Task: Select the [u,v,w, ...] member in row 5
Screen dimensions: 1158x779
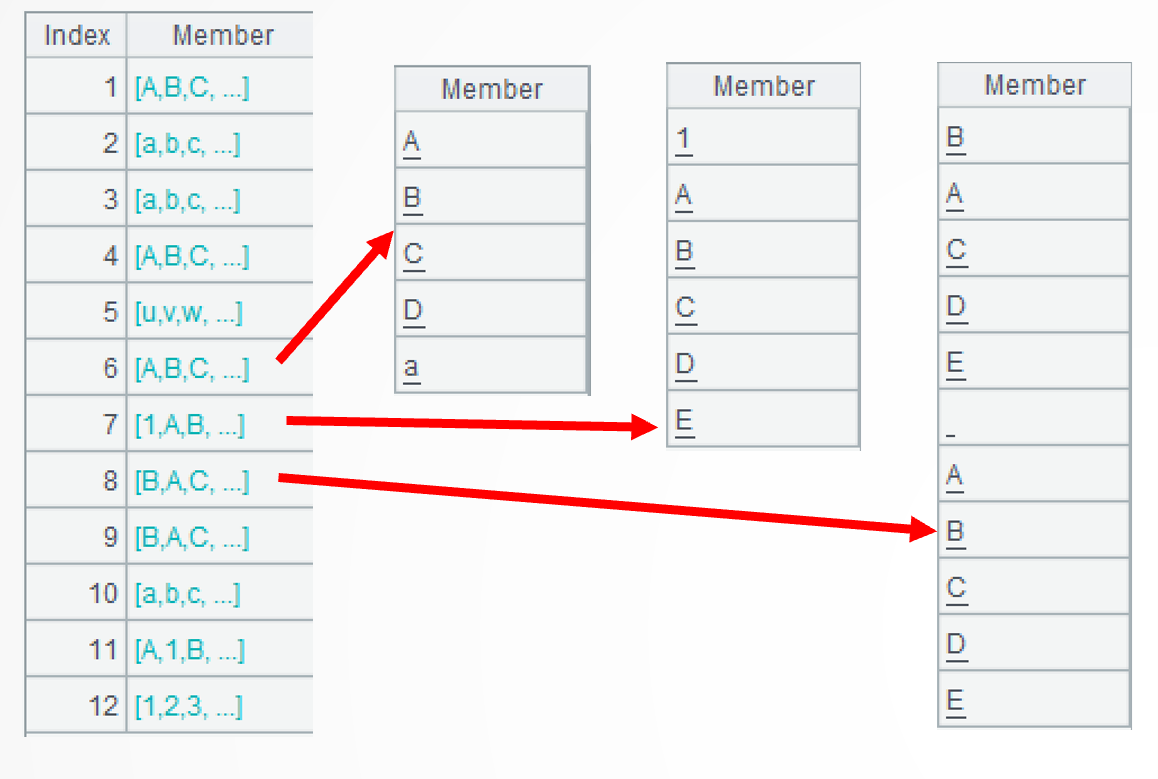Action: [188, 313]
